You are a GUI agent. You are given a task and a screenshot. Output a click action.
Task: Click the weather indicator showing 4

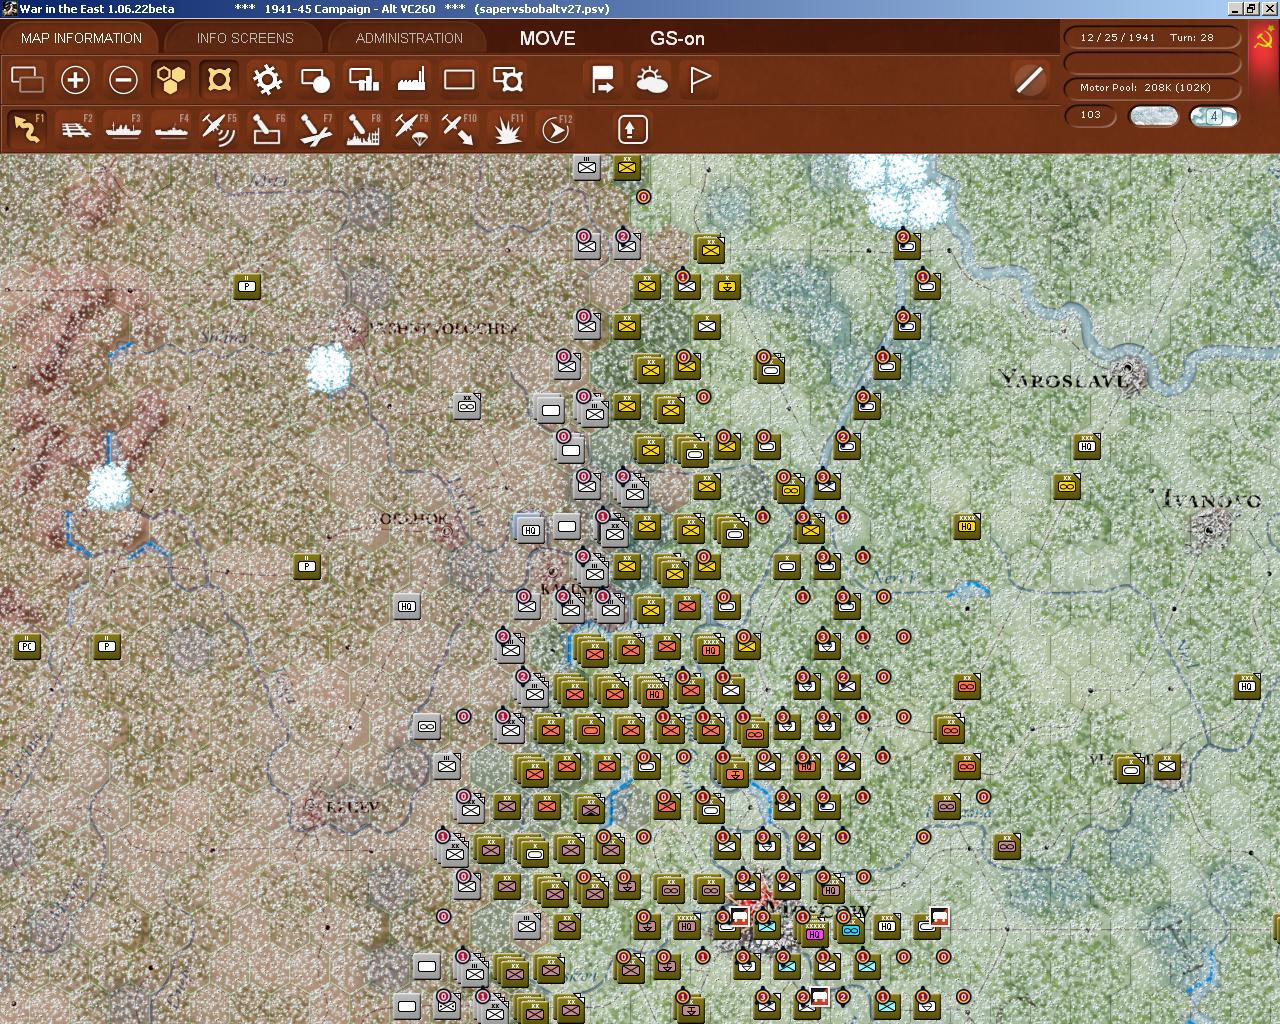[1214, 116]
